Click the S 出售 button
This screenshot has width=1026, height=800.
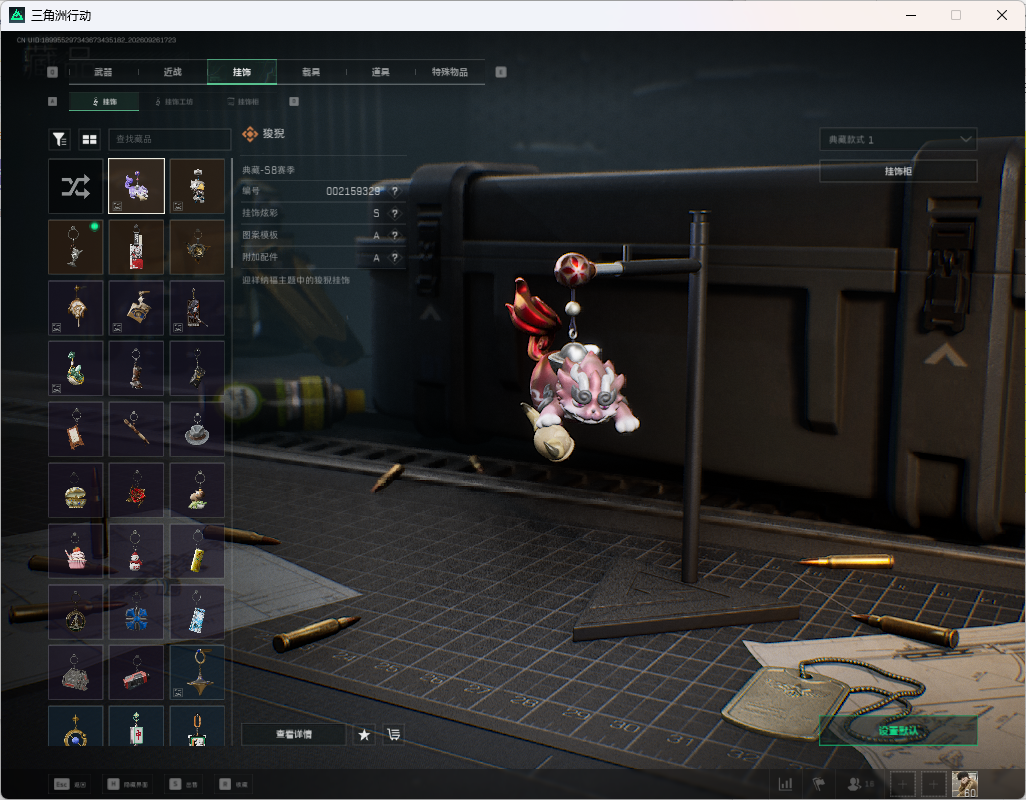[184, 784]
